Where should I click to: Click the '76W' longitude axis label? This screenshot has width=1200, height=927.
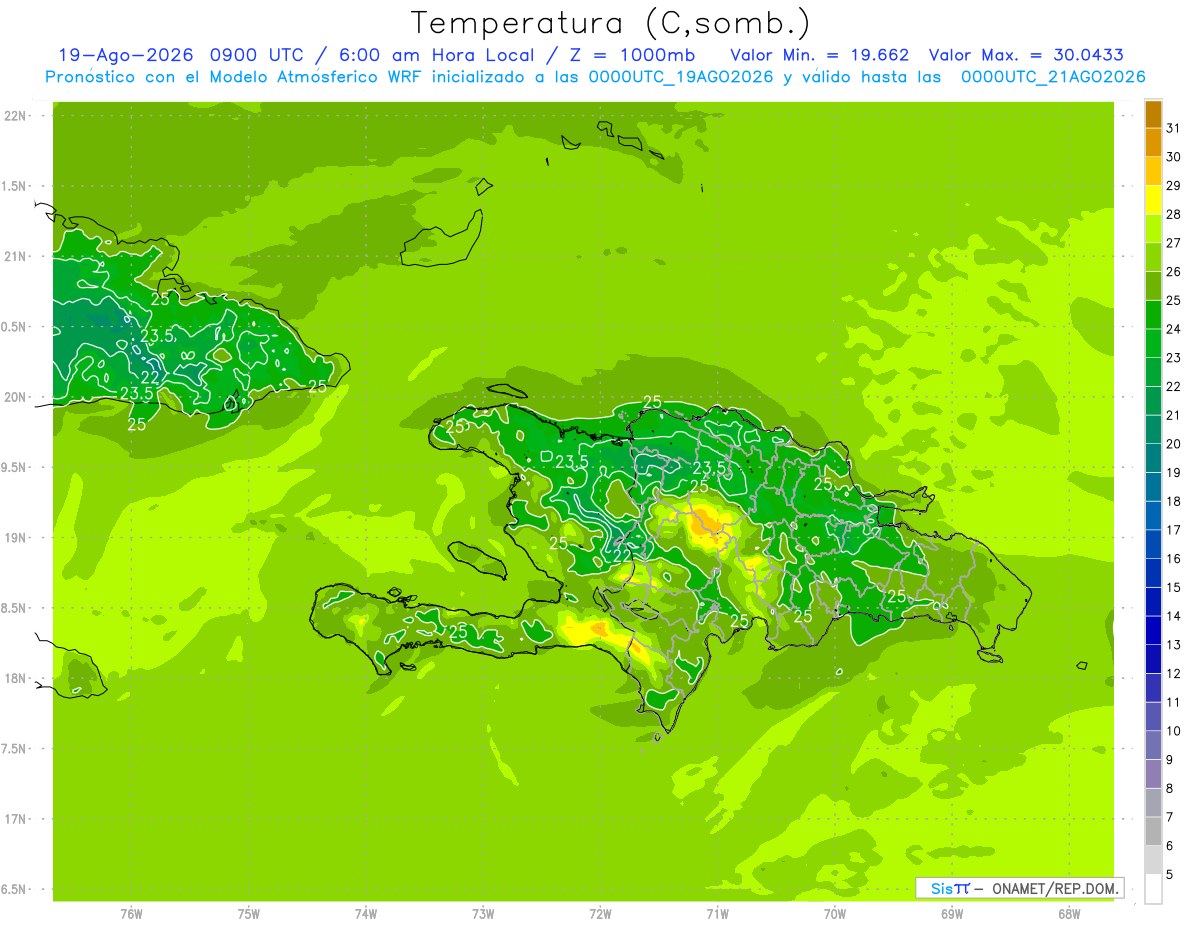pos(131,914)
